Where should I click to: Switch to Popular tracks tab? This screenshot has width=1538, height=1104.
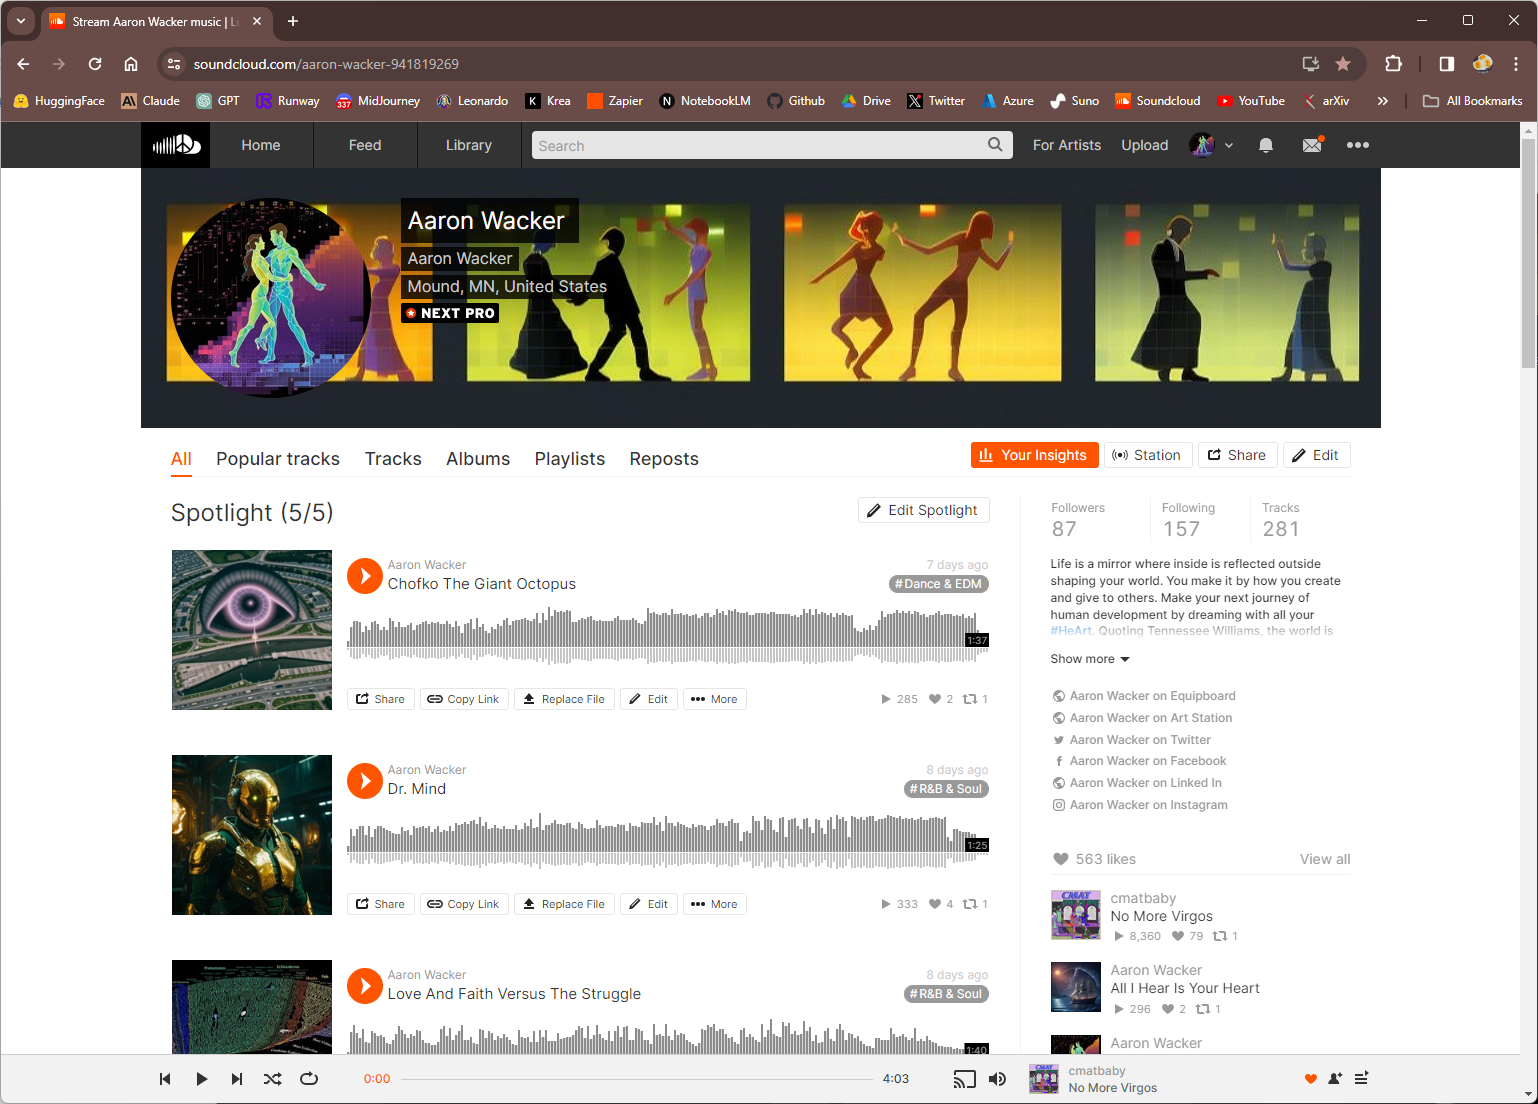278,459
